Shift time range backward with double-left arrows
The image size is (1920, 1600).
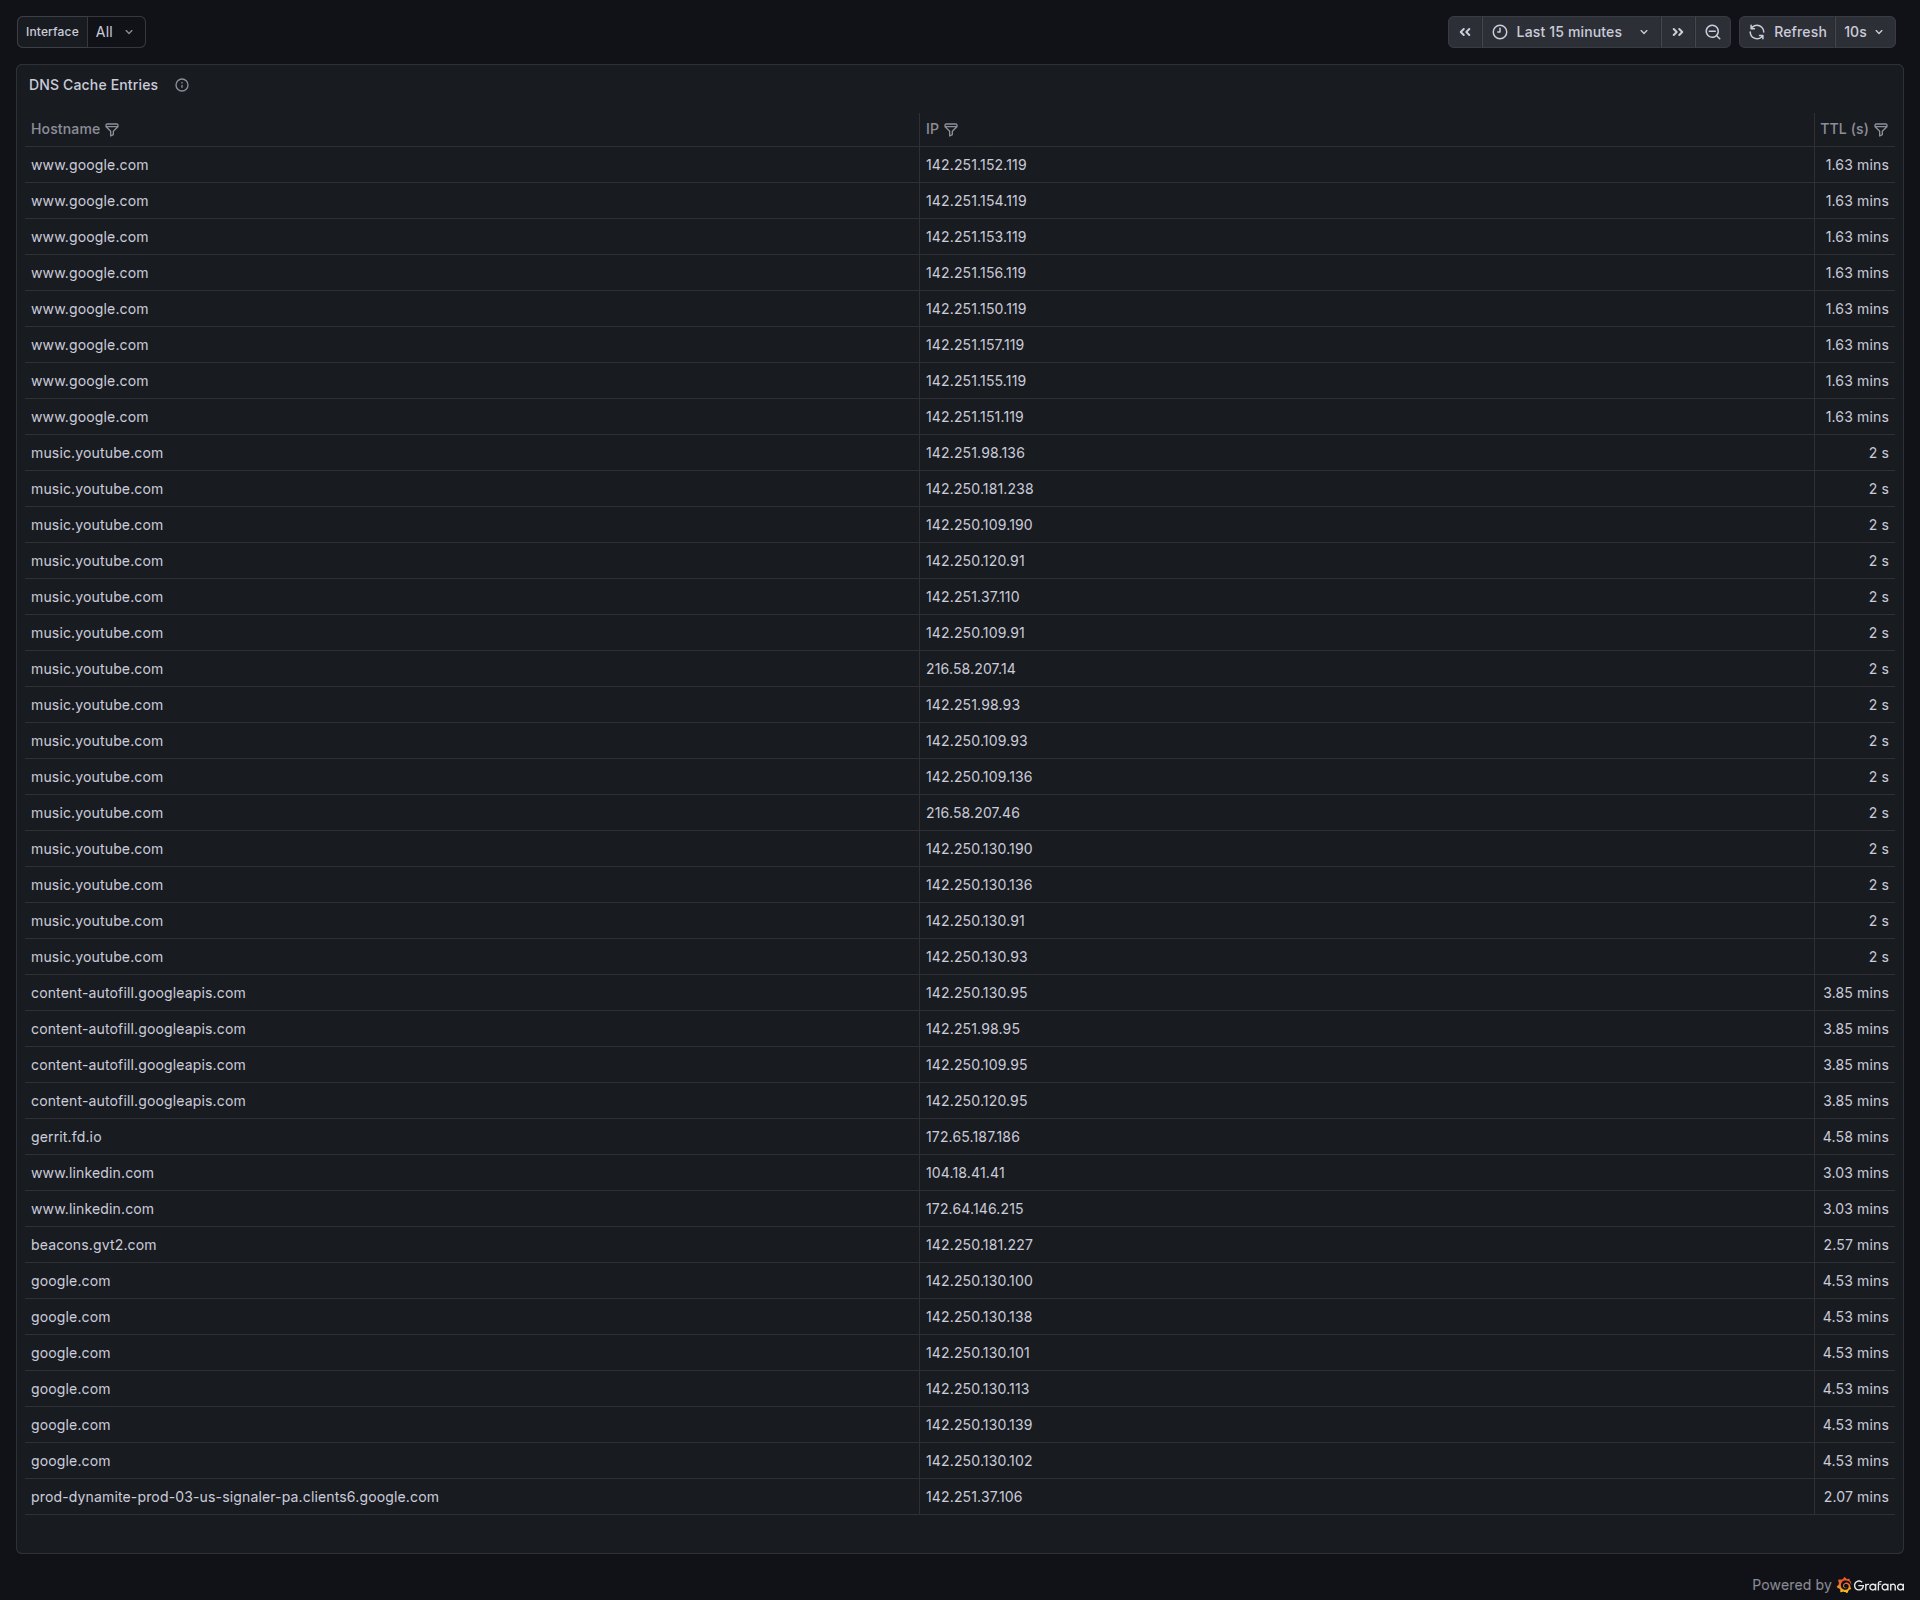(x=1464, y=31)
